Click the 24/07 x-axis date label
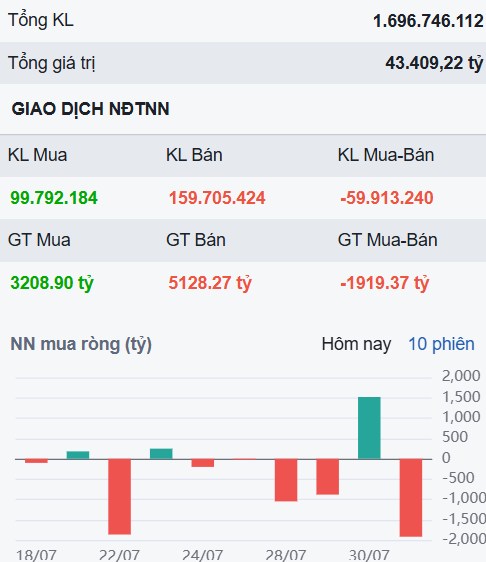Image resolution: width=486 pixels, height=562 pixels. click(x=202, y=555)
